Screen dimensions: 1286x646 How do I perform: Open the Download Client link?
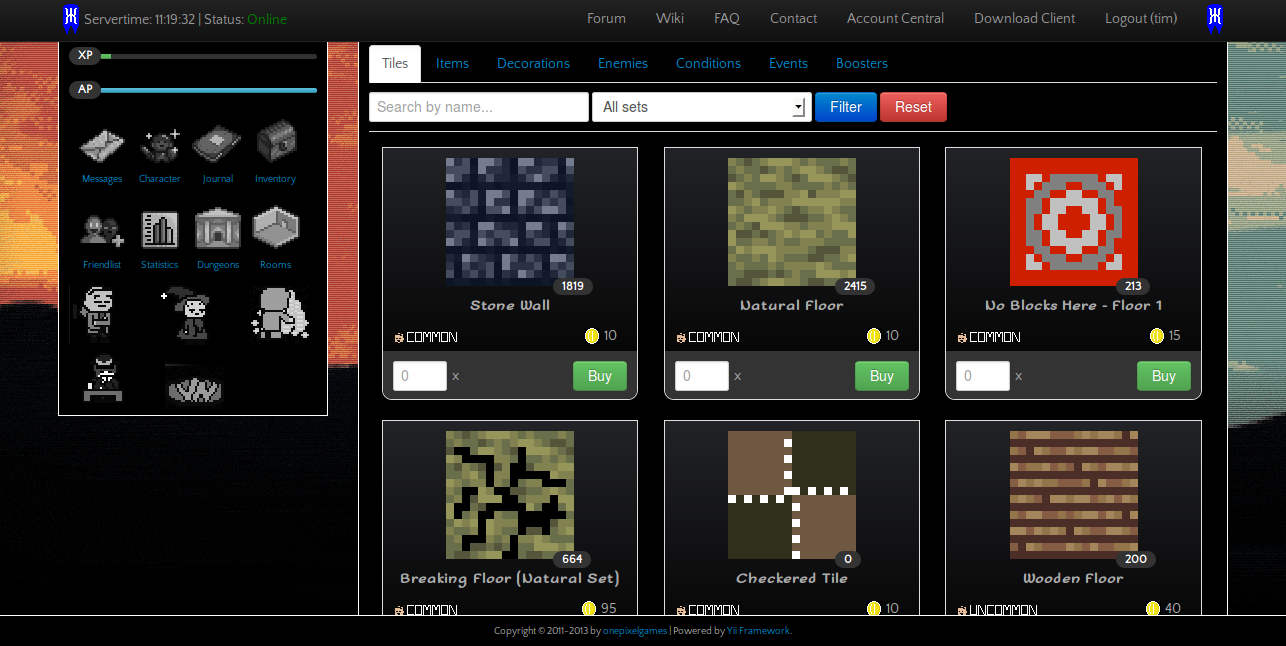click(1025, 19)
